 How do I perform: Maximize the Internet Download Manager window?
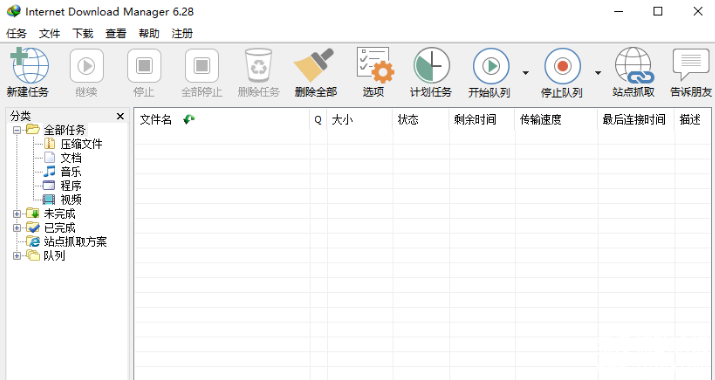(x=658, y=11)
